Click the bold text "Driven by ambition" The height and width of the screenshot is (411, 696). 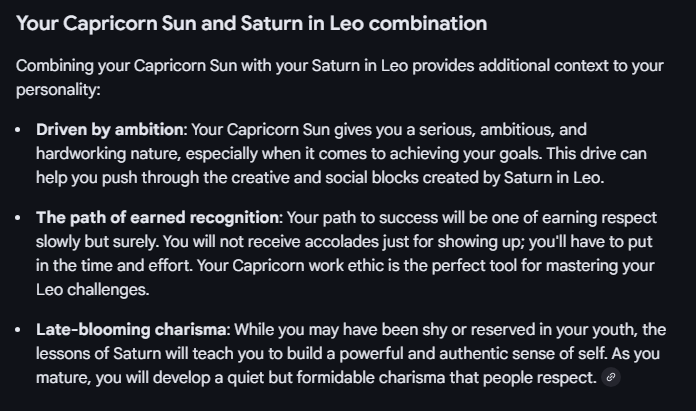tap(110, 129)
